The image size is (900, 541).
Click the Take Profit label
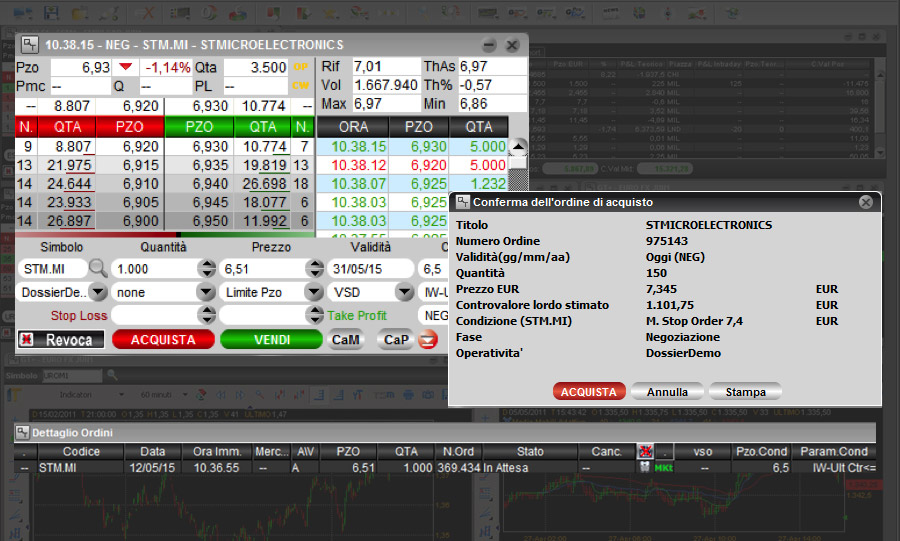pyautogui.click(x=356, y=315)
